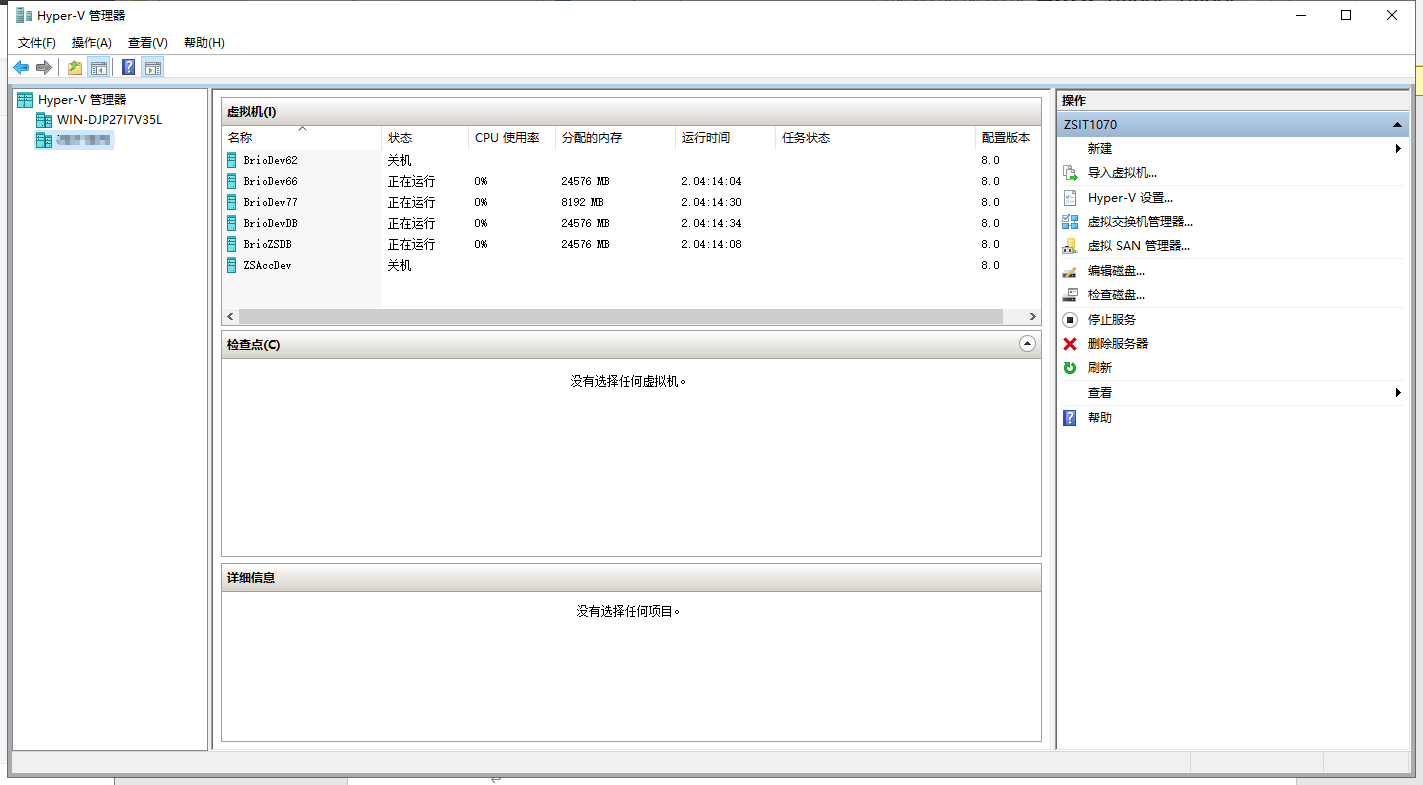Click the BrioZSDB virtual machine icon

(x=232, y=244)
